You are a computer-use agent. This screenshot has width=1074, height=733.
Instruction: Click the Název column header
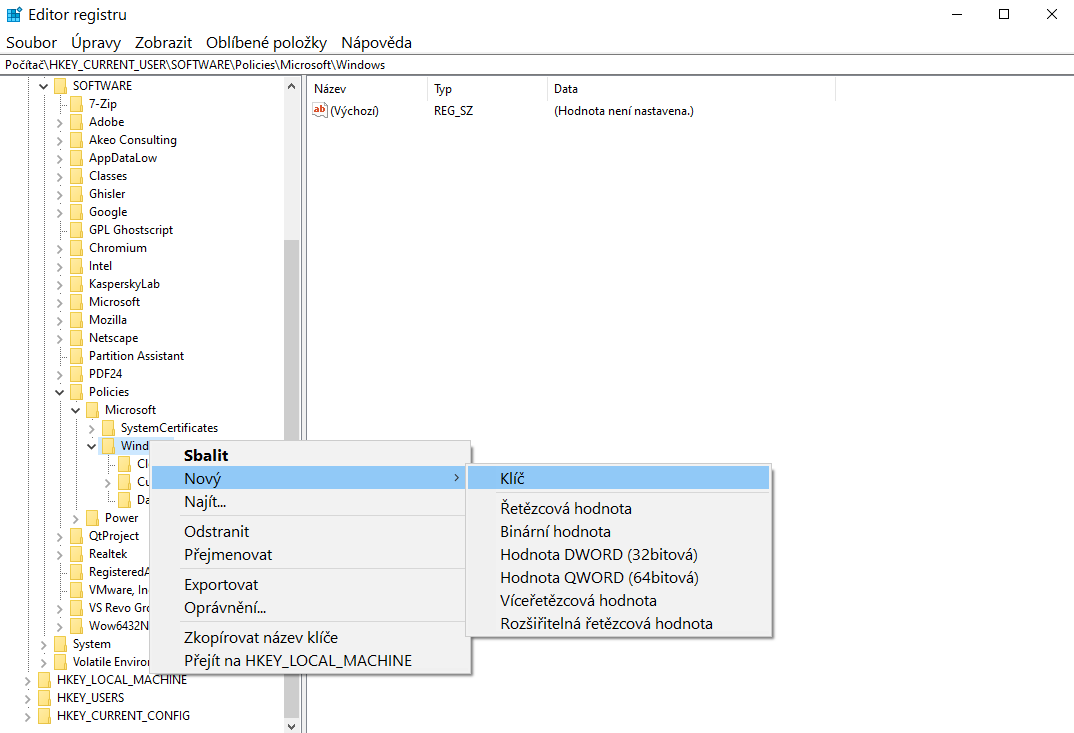point(330,89)
